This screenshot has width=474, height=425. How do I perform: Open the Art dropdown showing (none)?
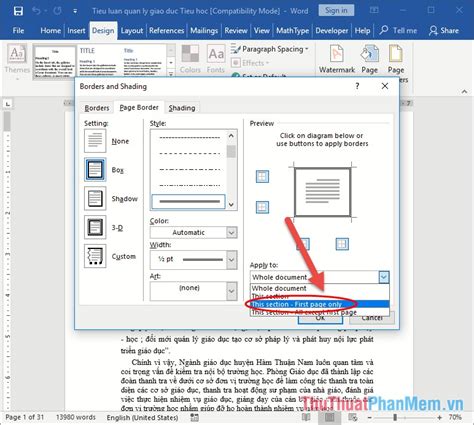pyautogui.click(x=193, y=291)
